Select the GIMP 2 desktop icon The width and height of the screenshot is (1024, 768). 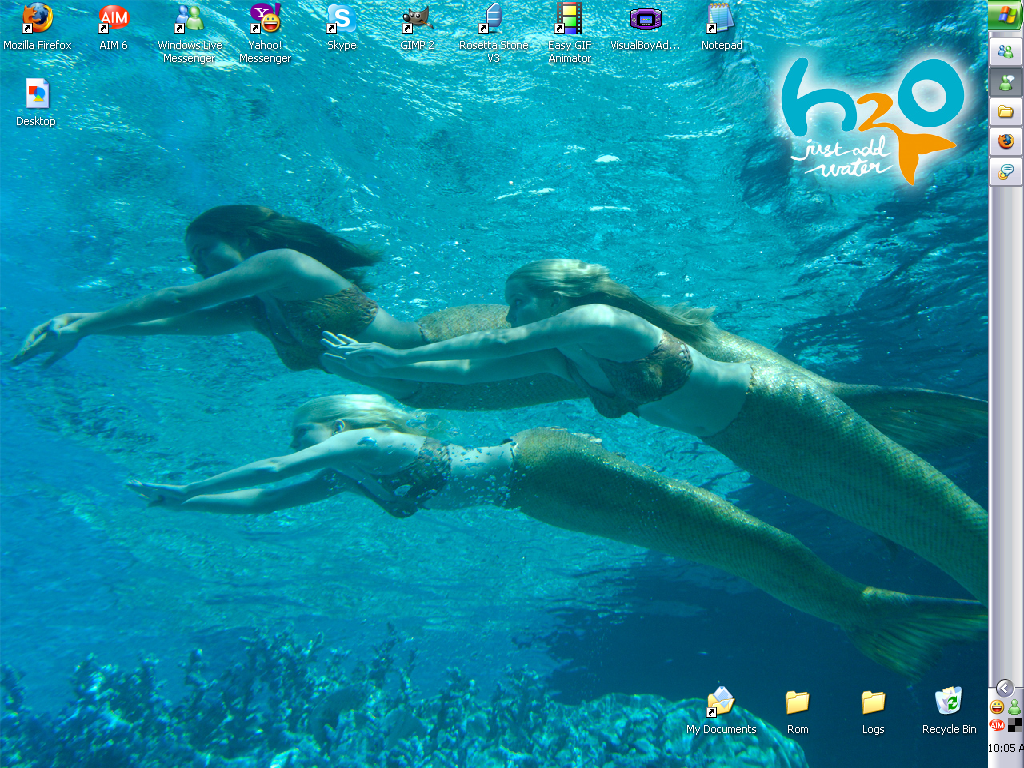coord(417,27)
